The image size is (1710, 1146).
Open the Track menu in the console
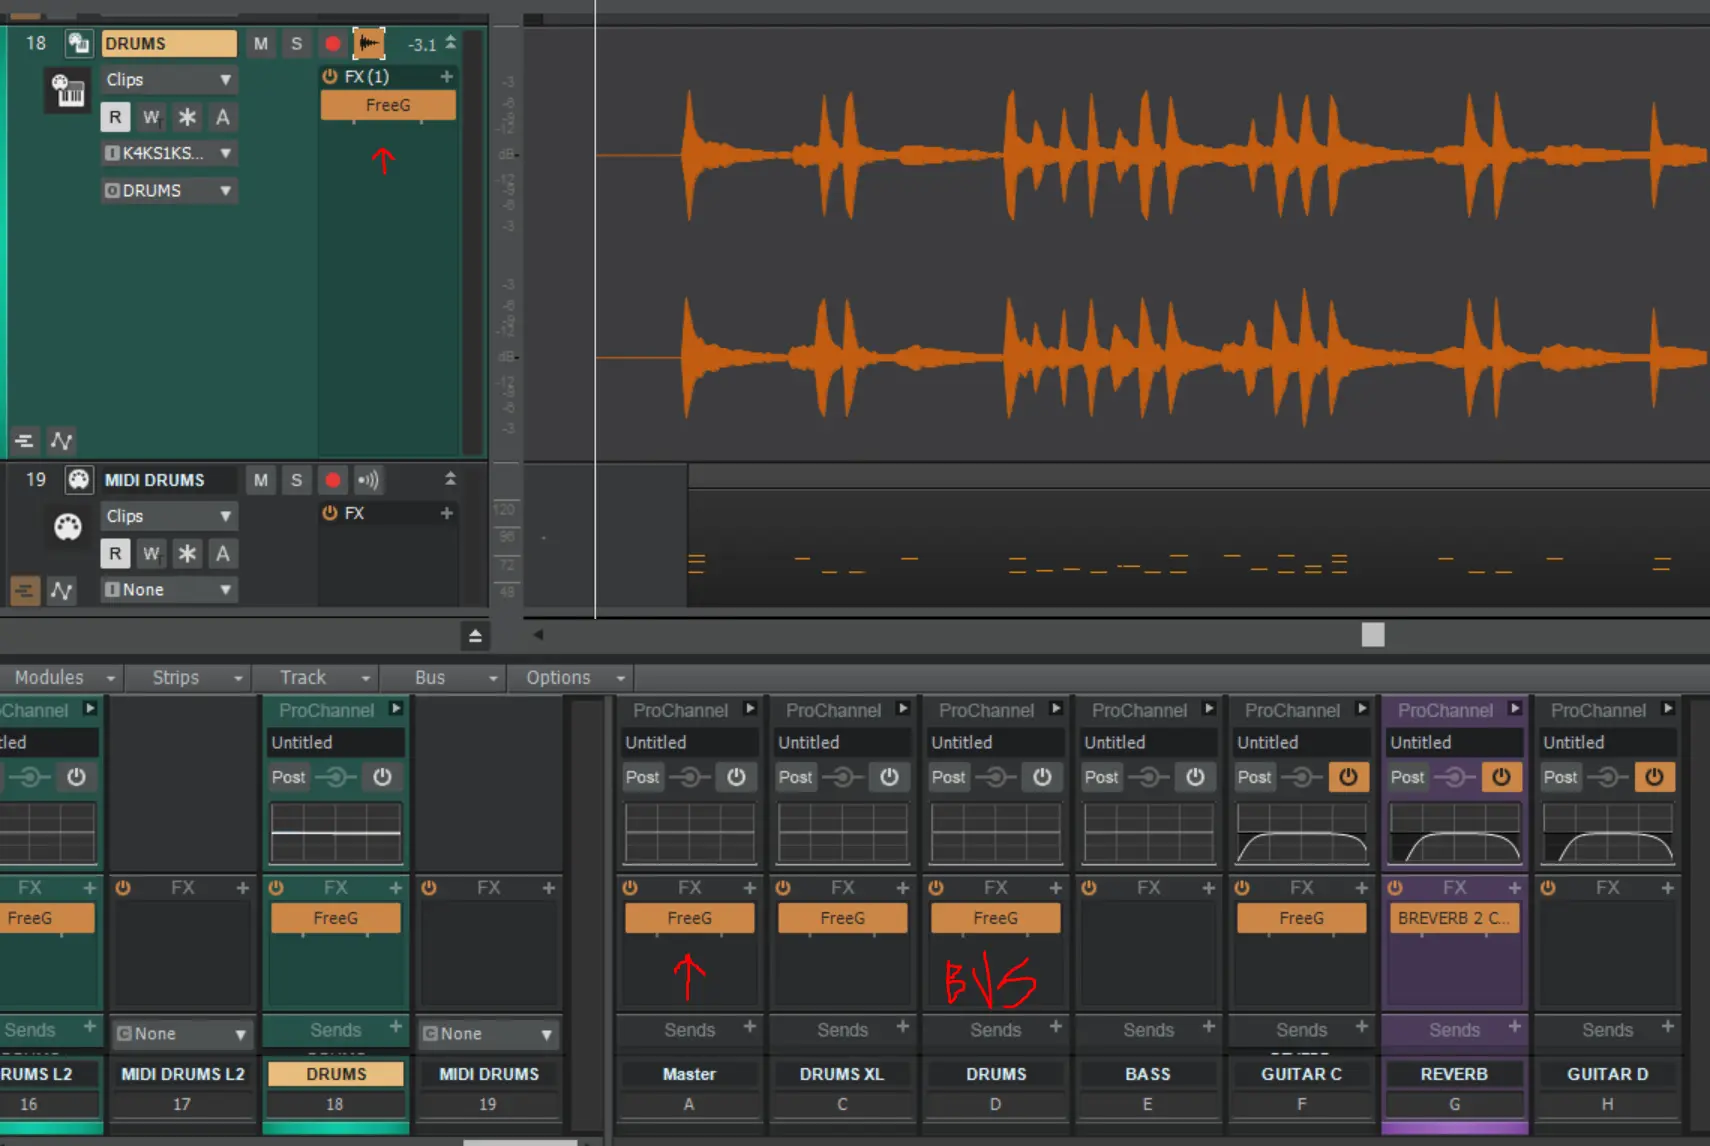316,677
